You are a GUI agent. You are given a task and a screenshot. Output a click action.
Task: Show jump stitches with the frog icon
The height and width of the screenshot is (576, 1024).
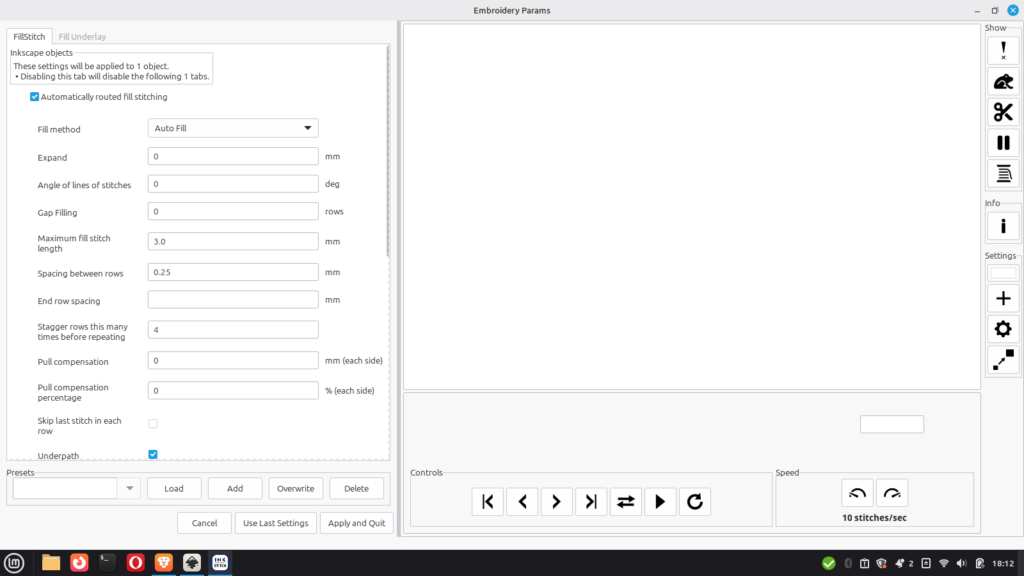tap(1003, 82)
